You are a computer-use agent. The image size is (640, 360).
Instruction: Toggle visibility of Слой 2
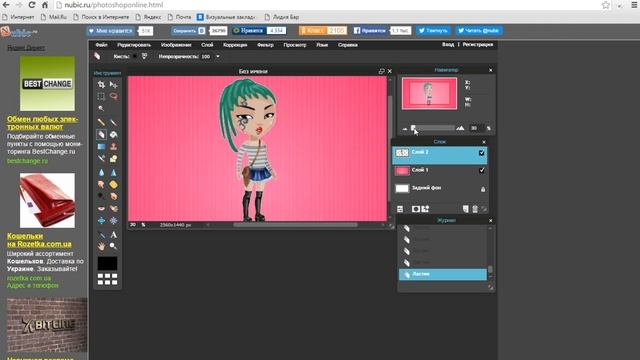point(482,153)
